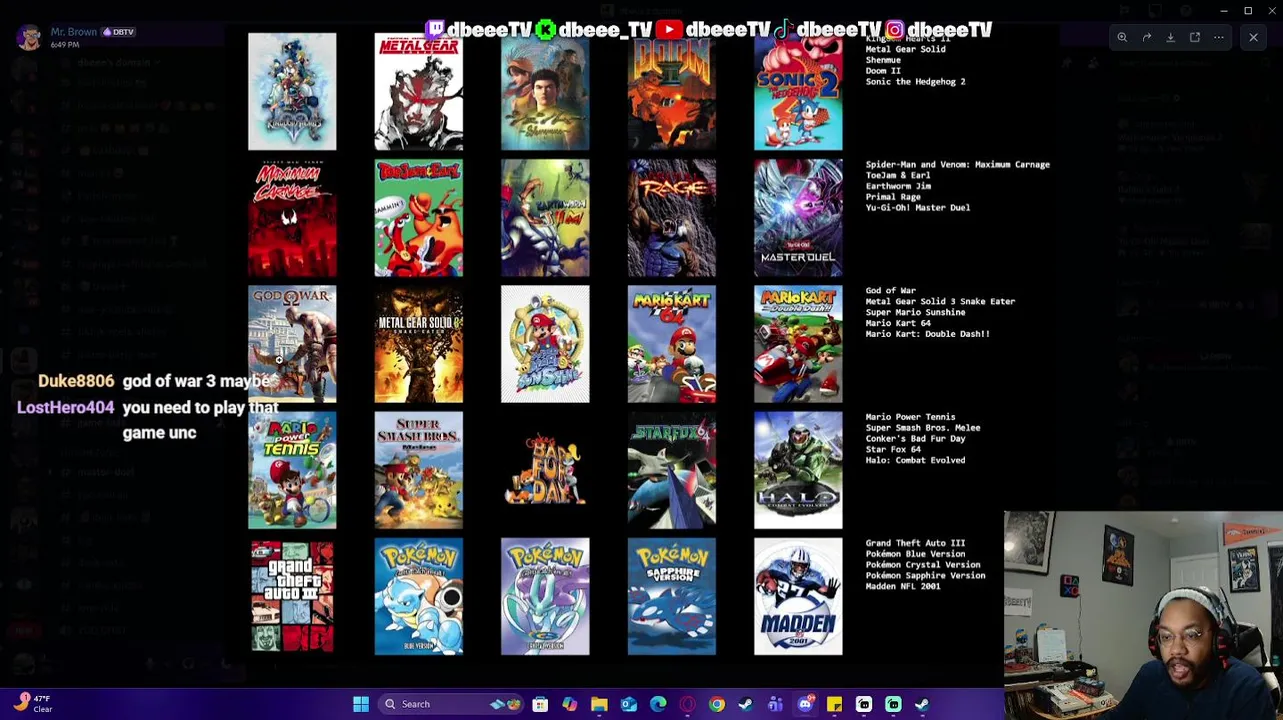1283x720 pixels.
Task: Click the Metal Gear Solid cover art
Action: pos(419,91)
